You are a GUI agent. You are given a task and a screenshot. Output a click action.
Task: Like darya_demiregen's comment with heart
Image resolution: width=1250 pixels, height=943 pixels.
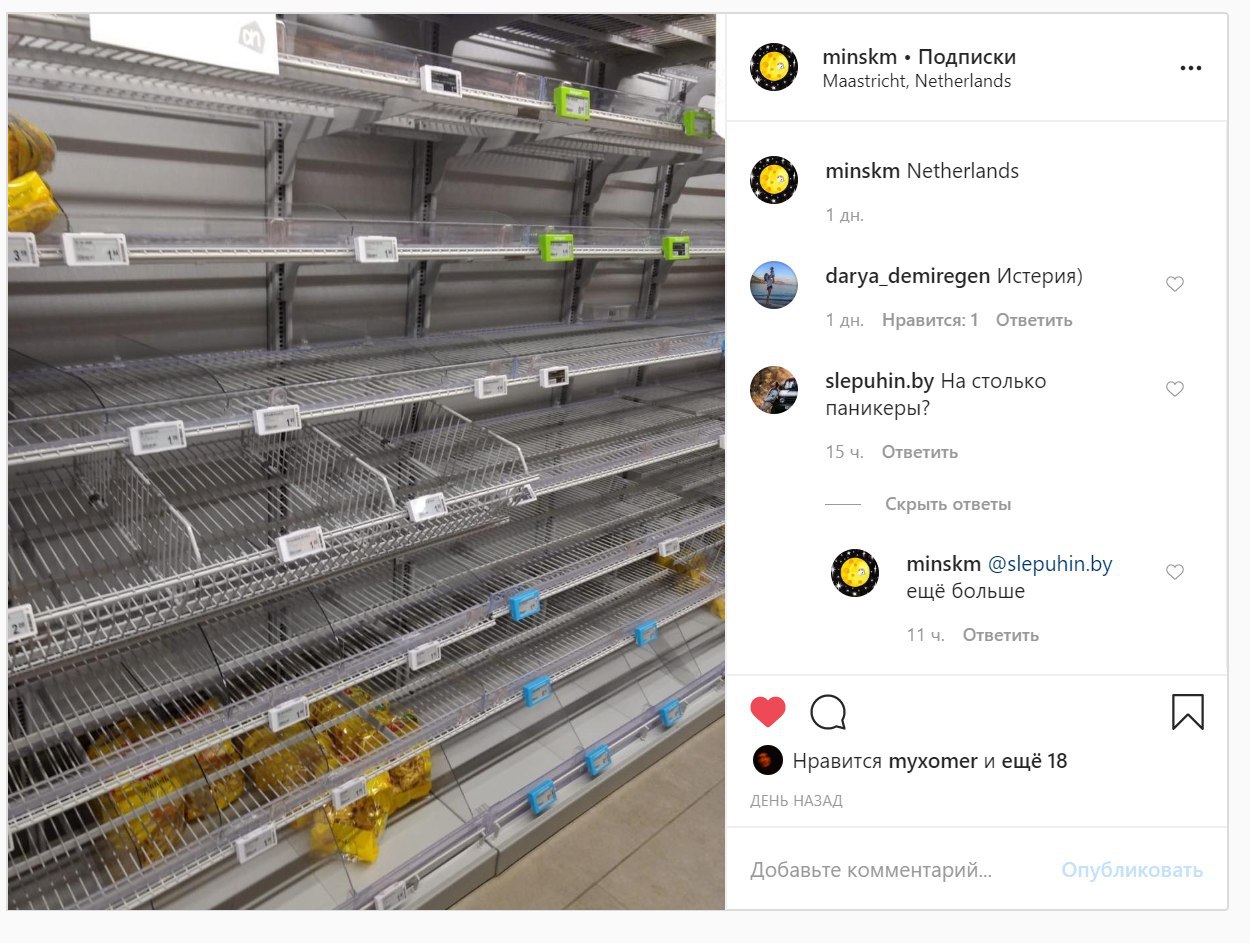1175,284
